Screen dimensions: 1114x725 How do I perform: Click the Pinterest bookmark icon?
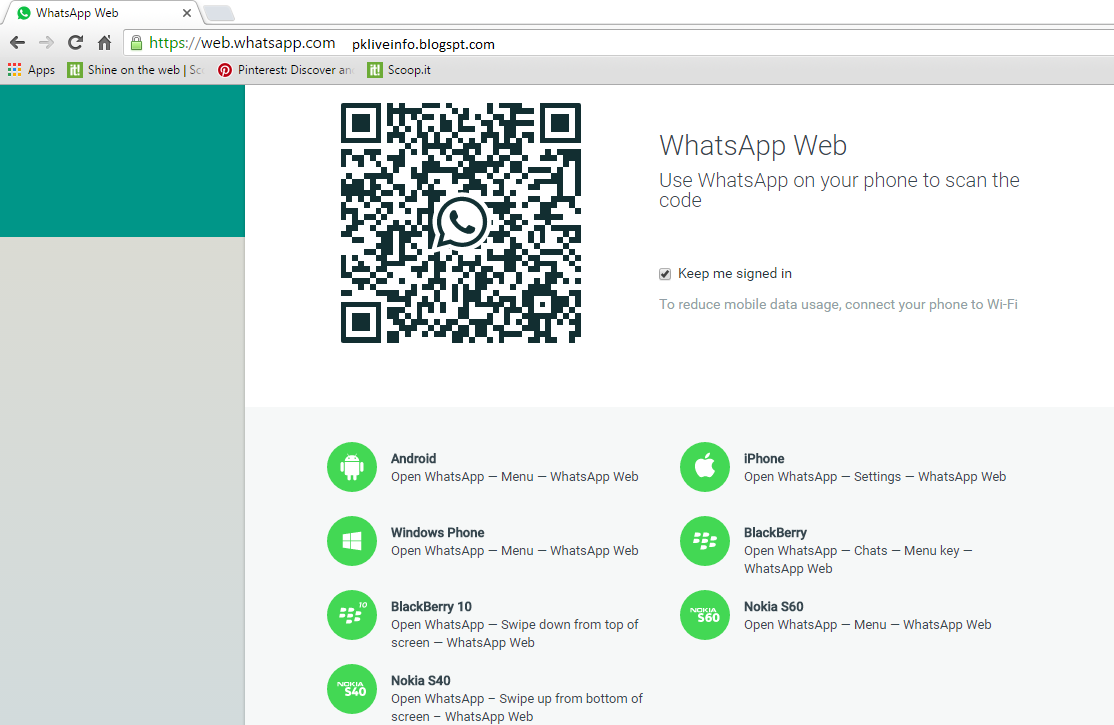click(x=225, y=70)
